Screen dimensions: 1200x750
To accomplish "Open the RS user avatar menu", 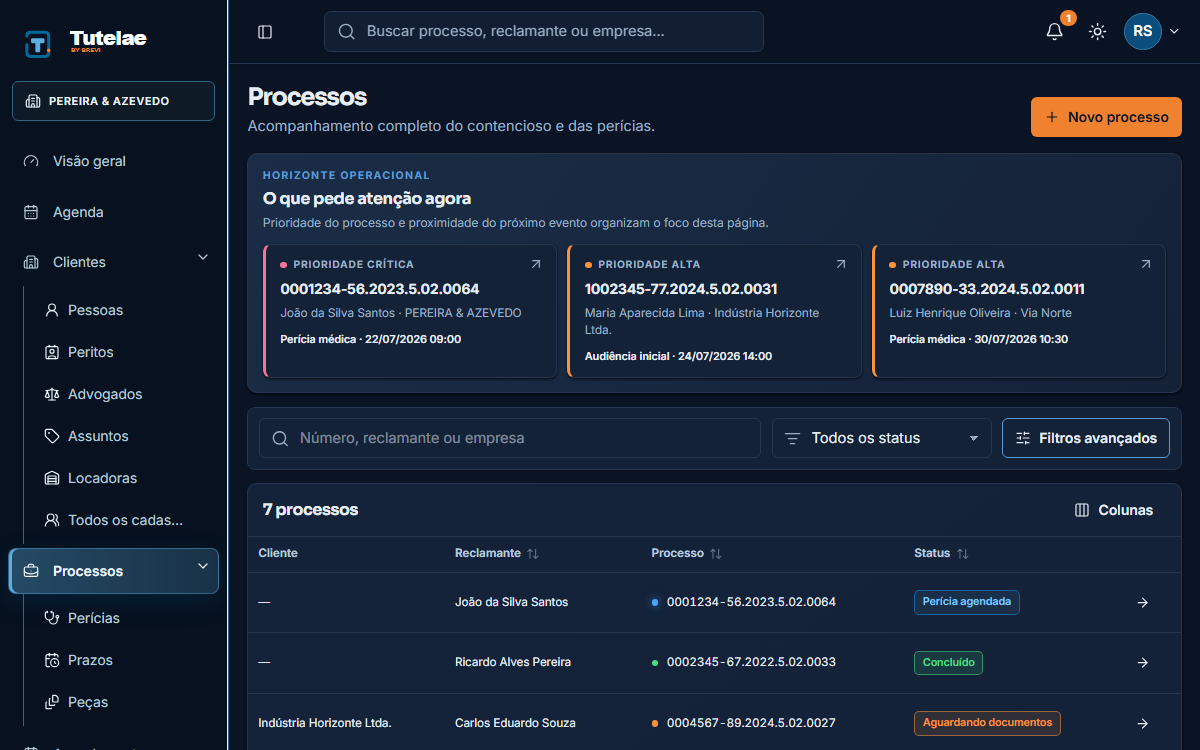I will click(1143, 31).
